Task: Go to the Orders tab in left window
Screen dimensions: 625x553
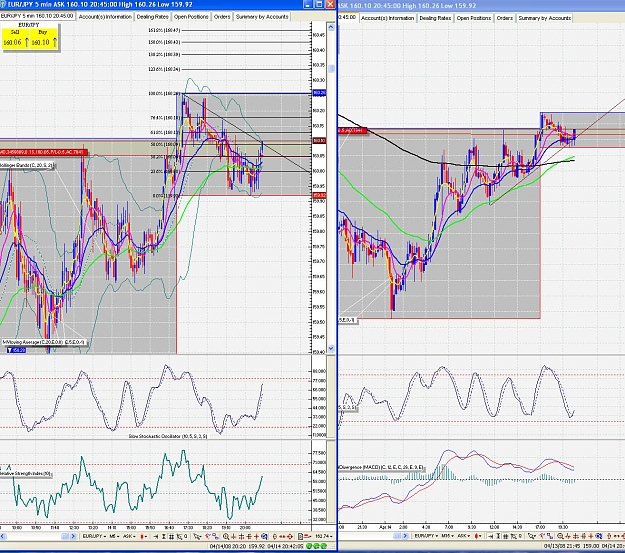Action: coord(222,17)
